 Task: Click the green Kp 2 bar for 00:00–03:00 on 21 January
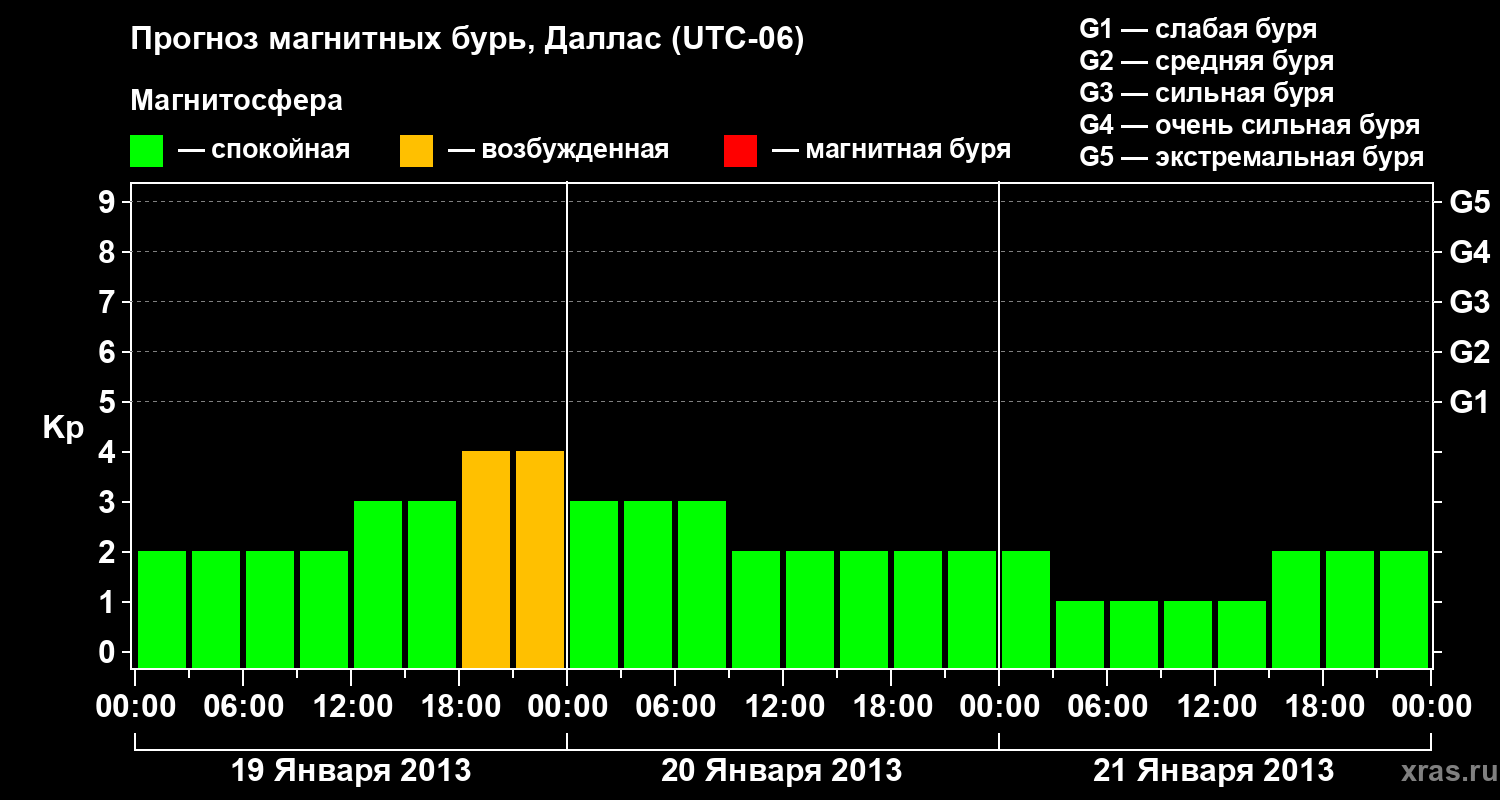1026,609
